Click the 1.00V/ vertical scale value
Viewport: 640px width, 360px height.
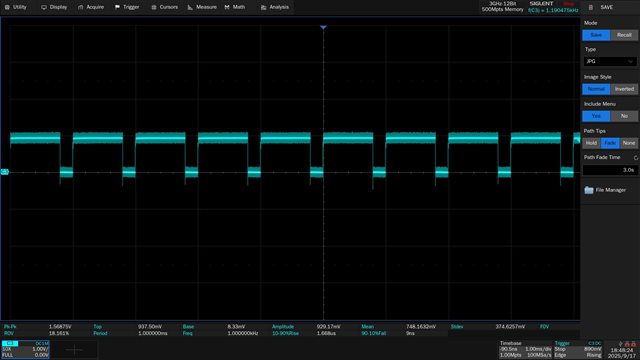click(x=40, y=349)
